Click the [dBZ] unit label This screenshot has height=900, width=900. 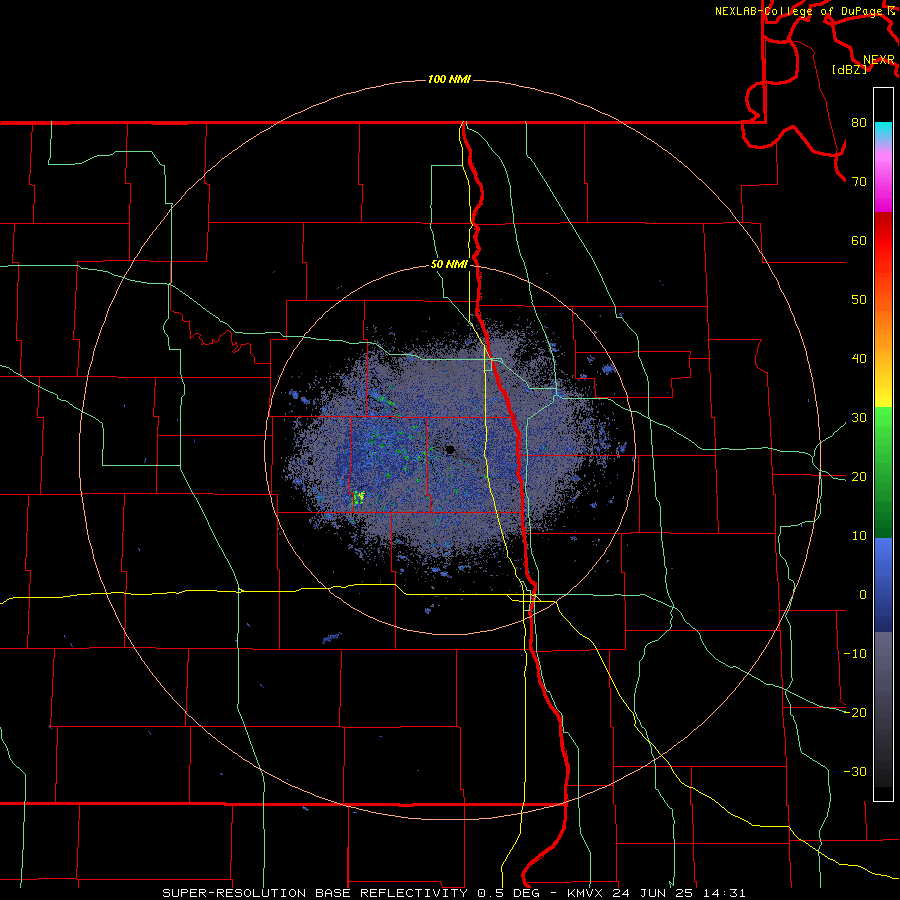point(849,70)
